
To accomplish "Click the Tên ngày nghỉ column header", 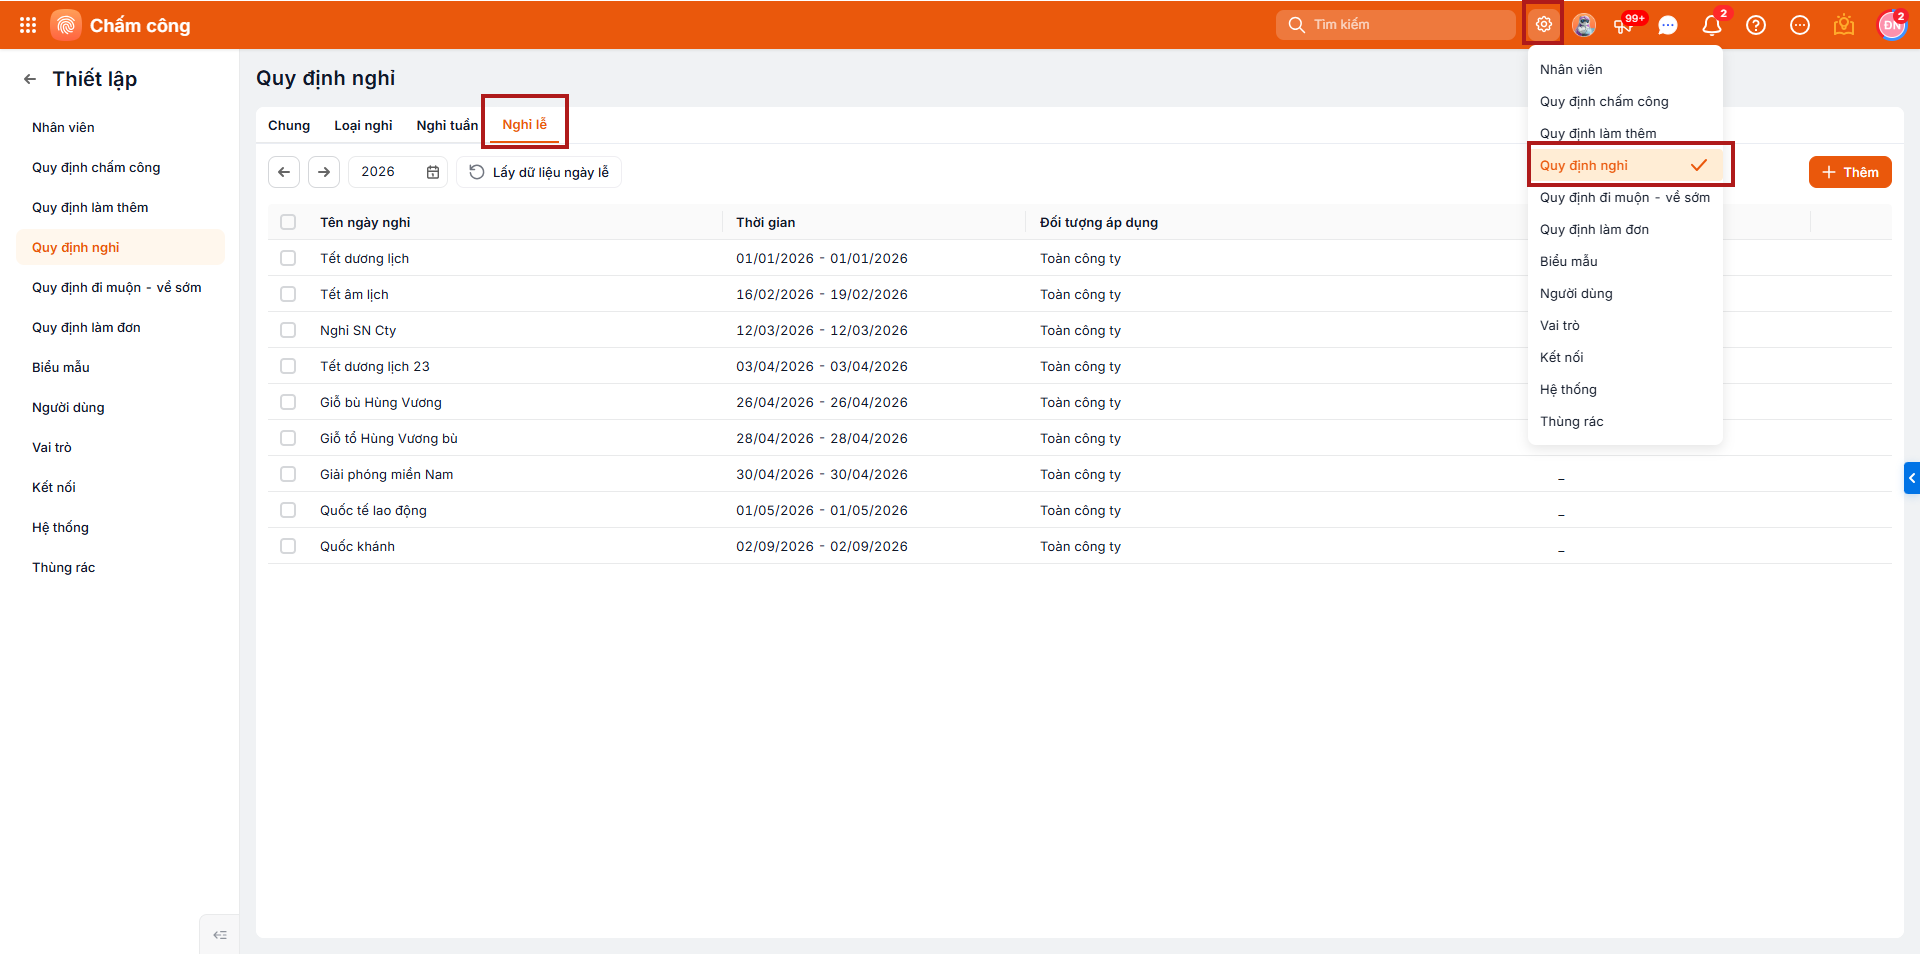I will point(365,222).
